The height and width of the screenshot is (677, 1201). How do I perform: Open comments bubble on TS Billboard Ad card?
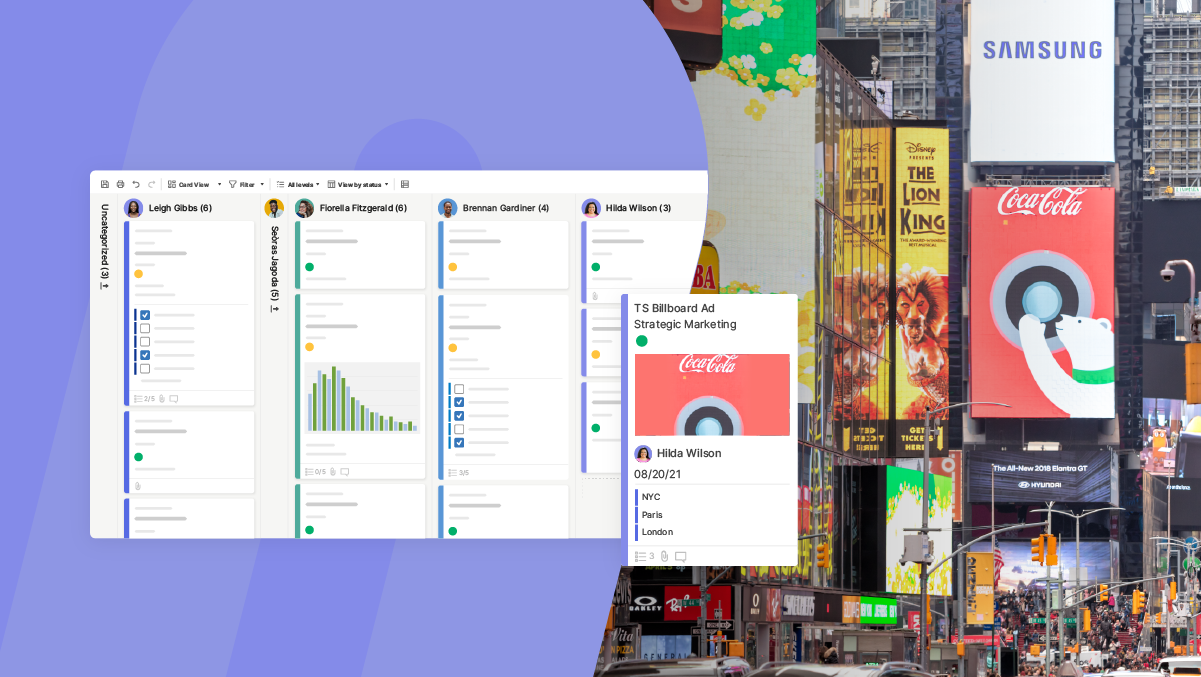pos(683,556)
